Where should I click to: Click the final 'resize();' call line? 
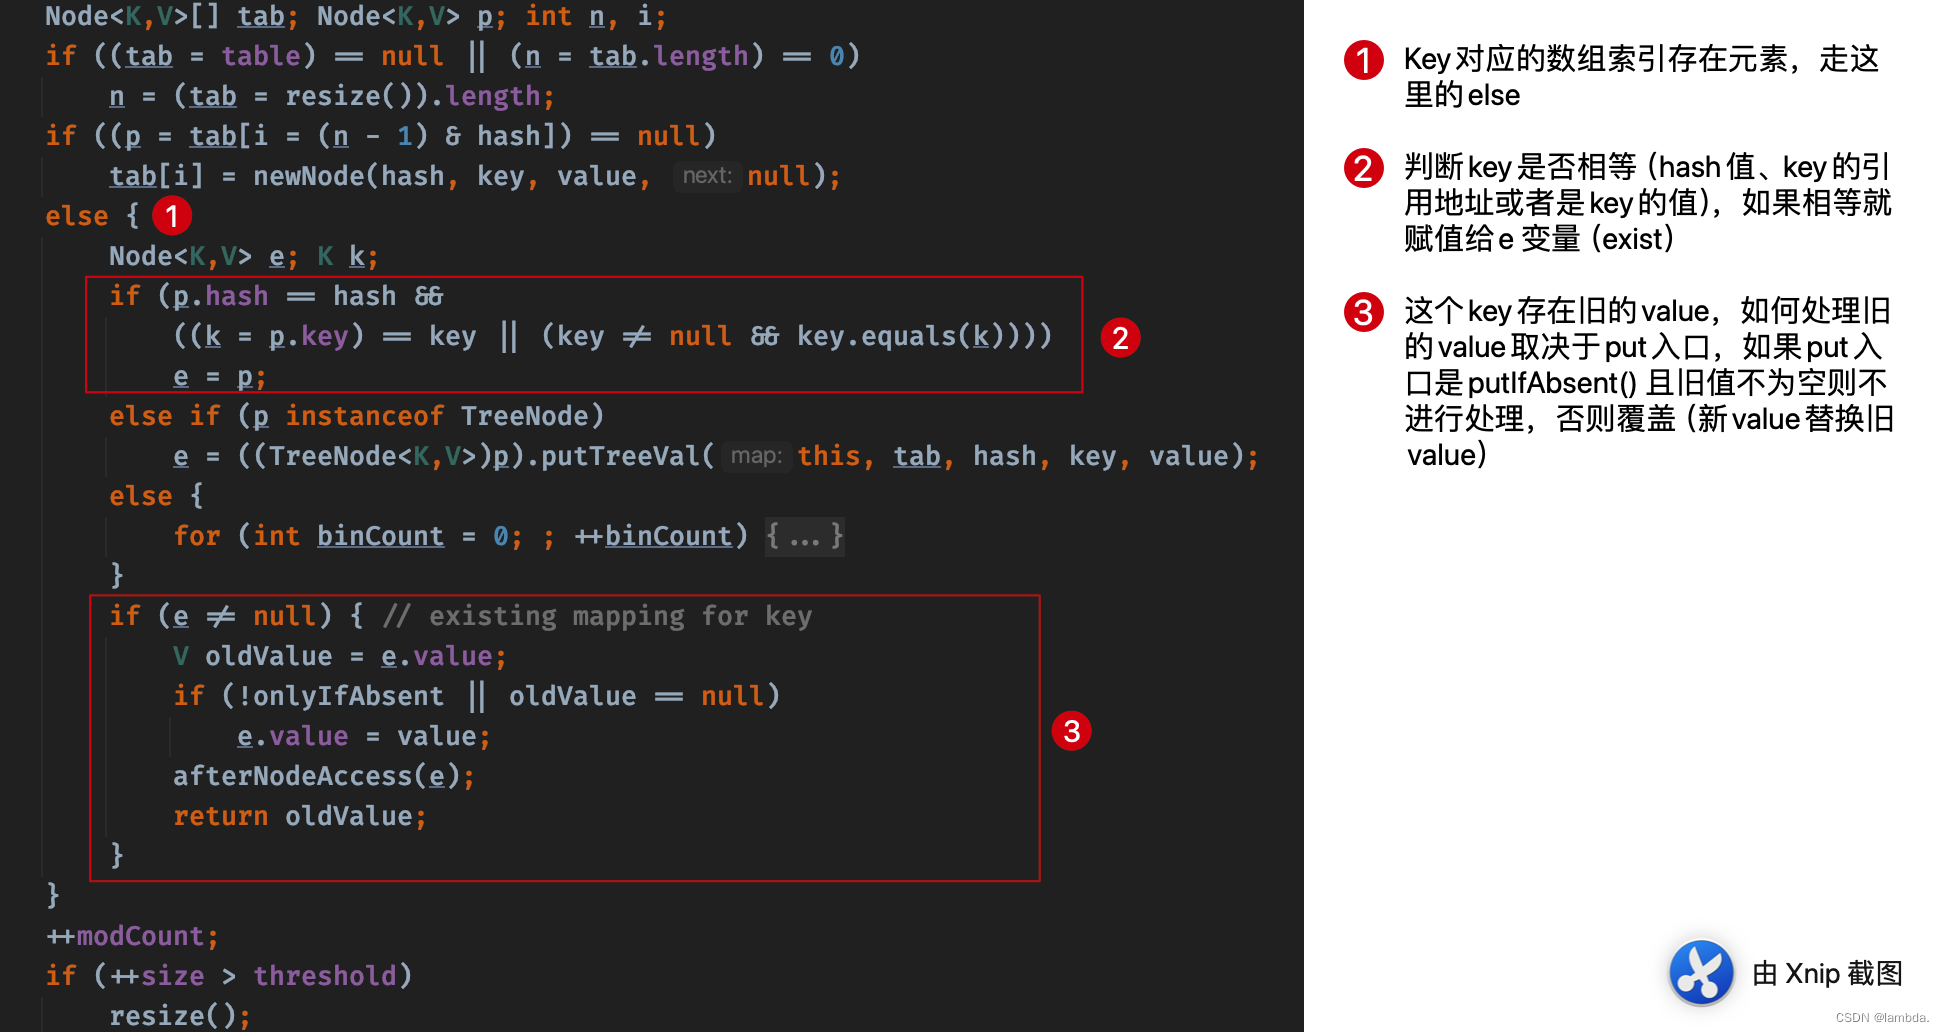click(181, 1016)
